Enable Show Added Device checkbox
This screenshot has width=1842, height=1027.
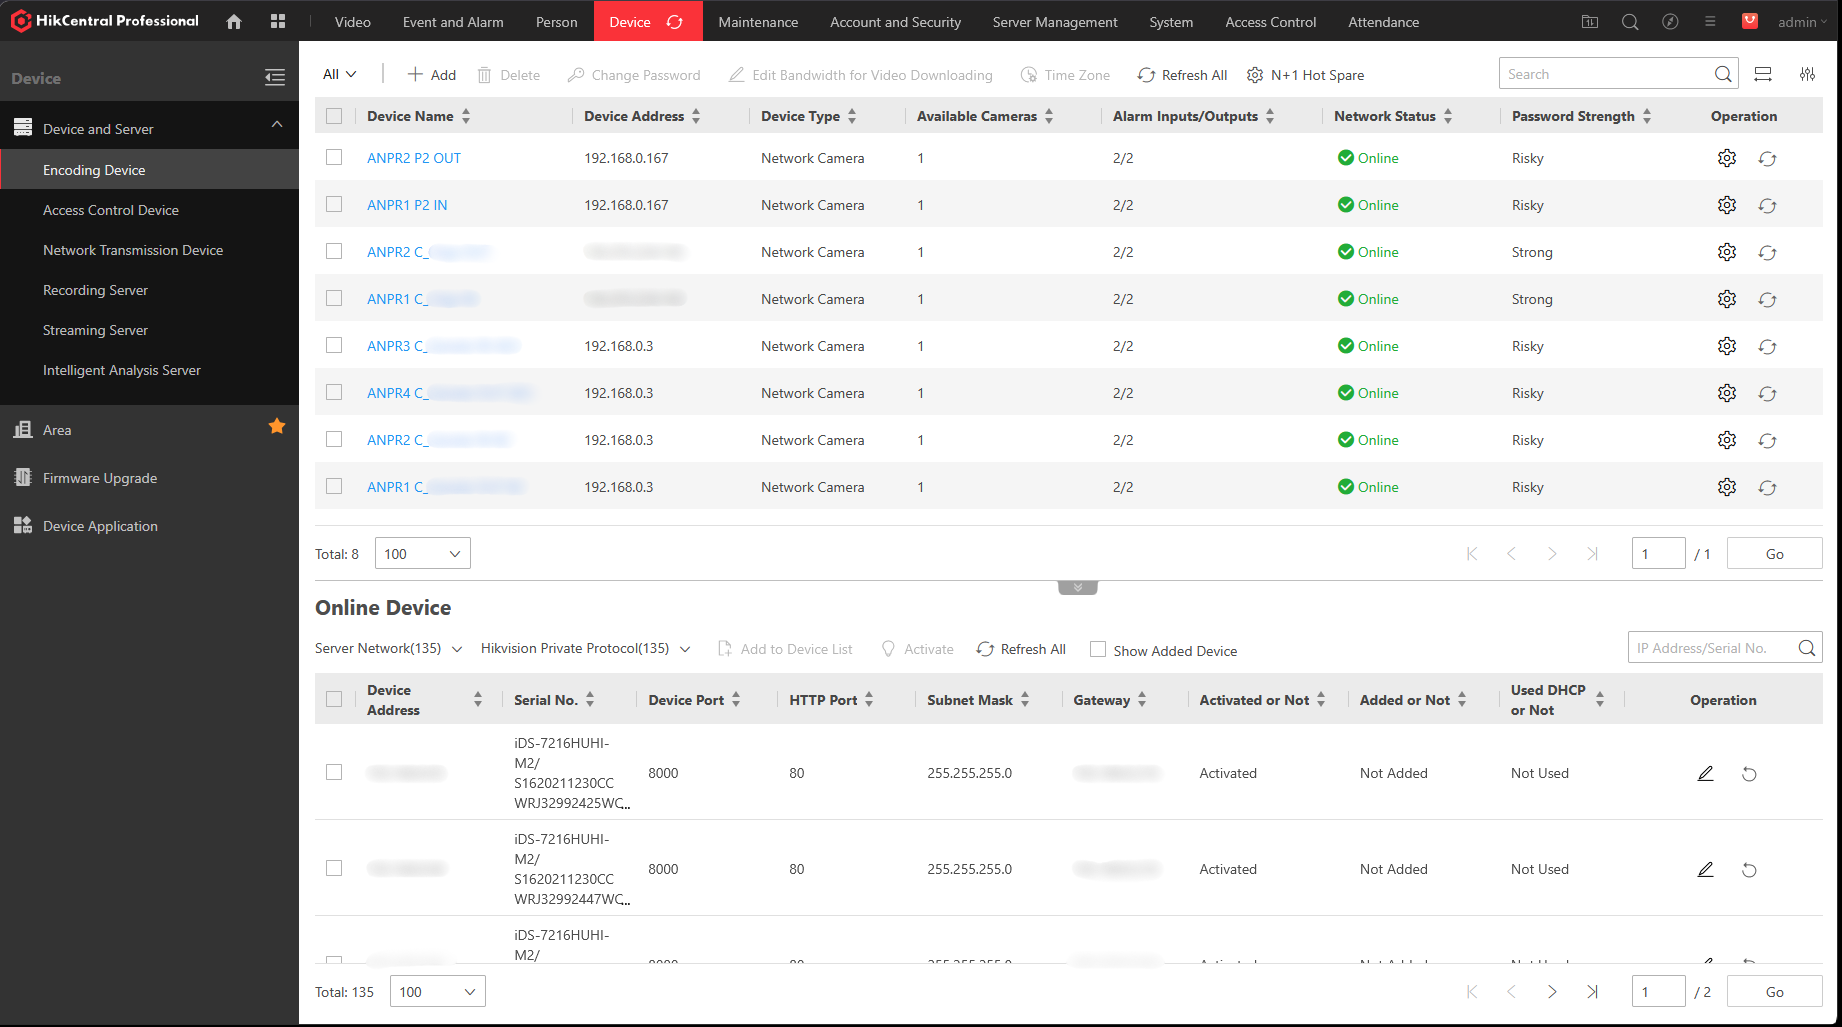[1098, 649]
